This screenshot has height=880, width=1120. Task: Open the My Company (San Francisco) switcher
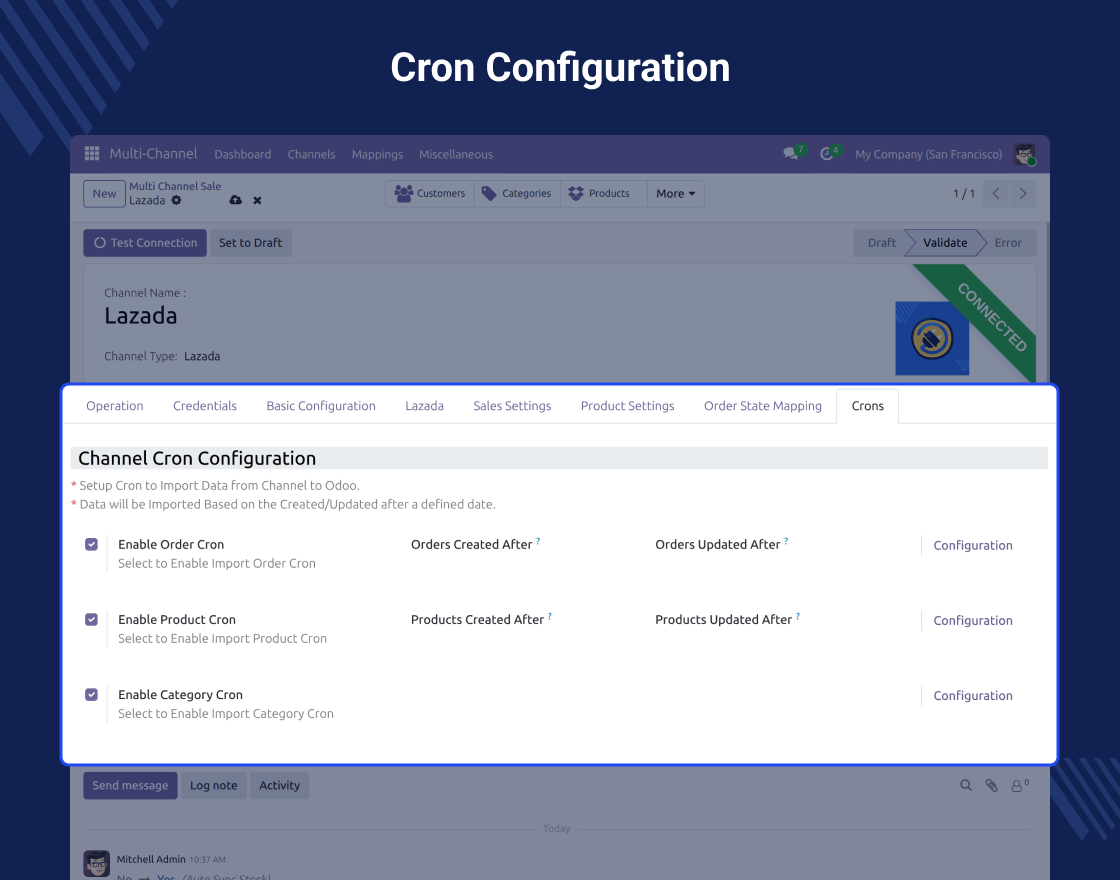[x=929, y=154]
